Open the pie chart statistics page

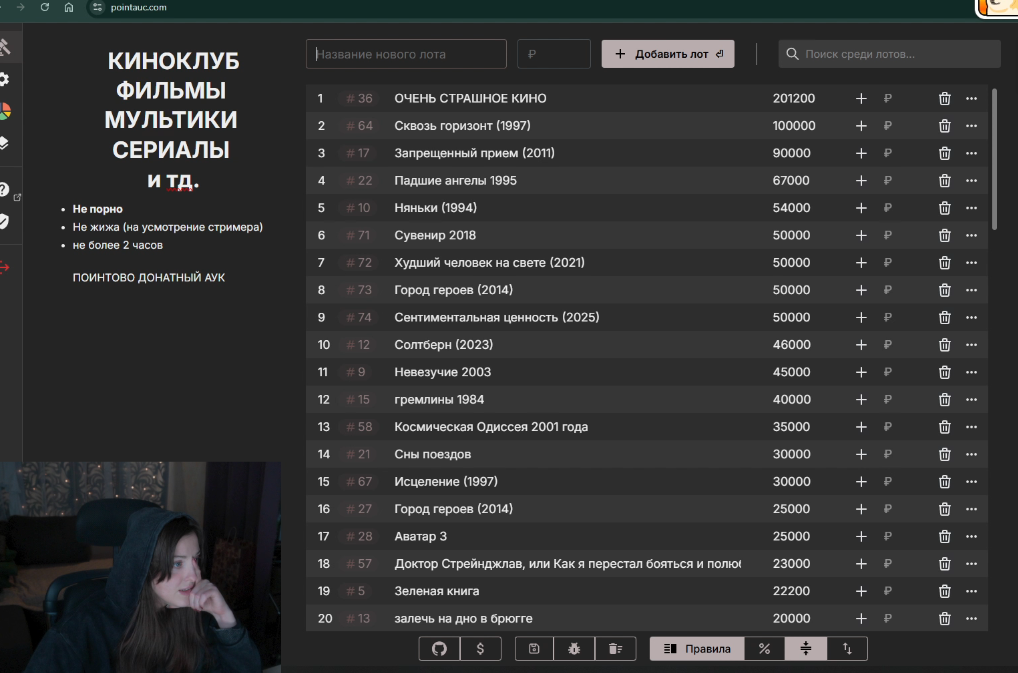coord(5,111)
